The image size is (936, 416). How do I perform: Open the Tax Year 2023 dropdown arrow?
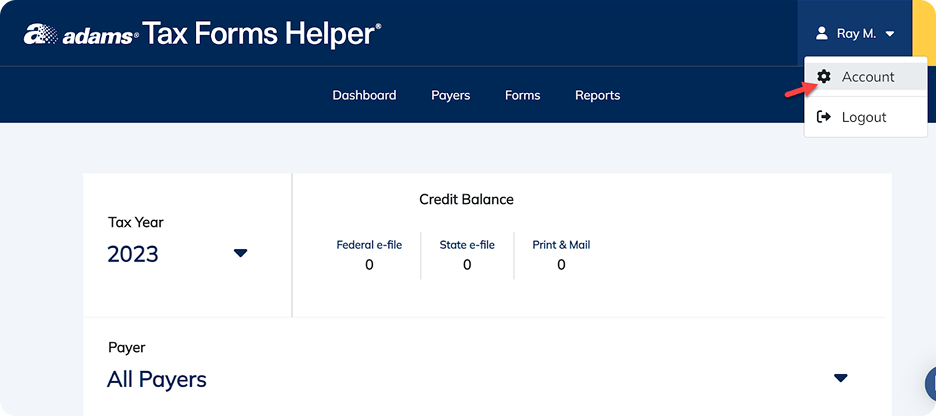pos(241,253)
